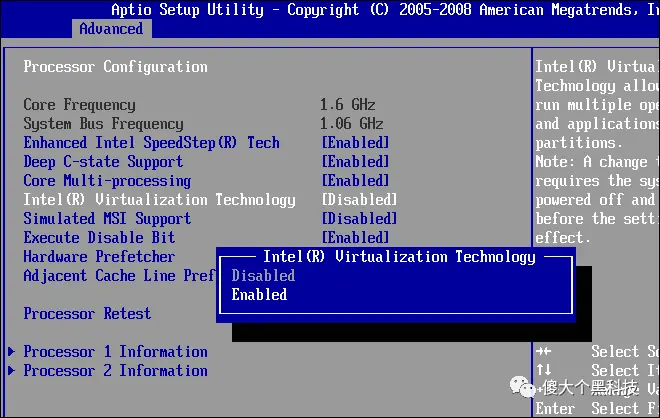Expand the Processor 2 Information submenu arrow

tap(12, 370)
